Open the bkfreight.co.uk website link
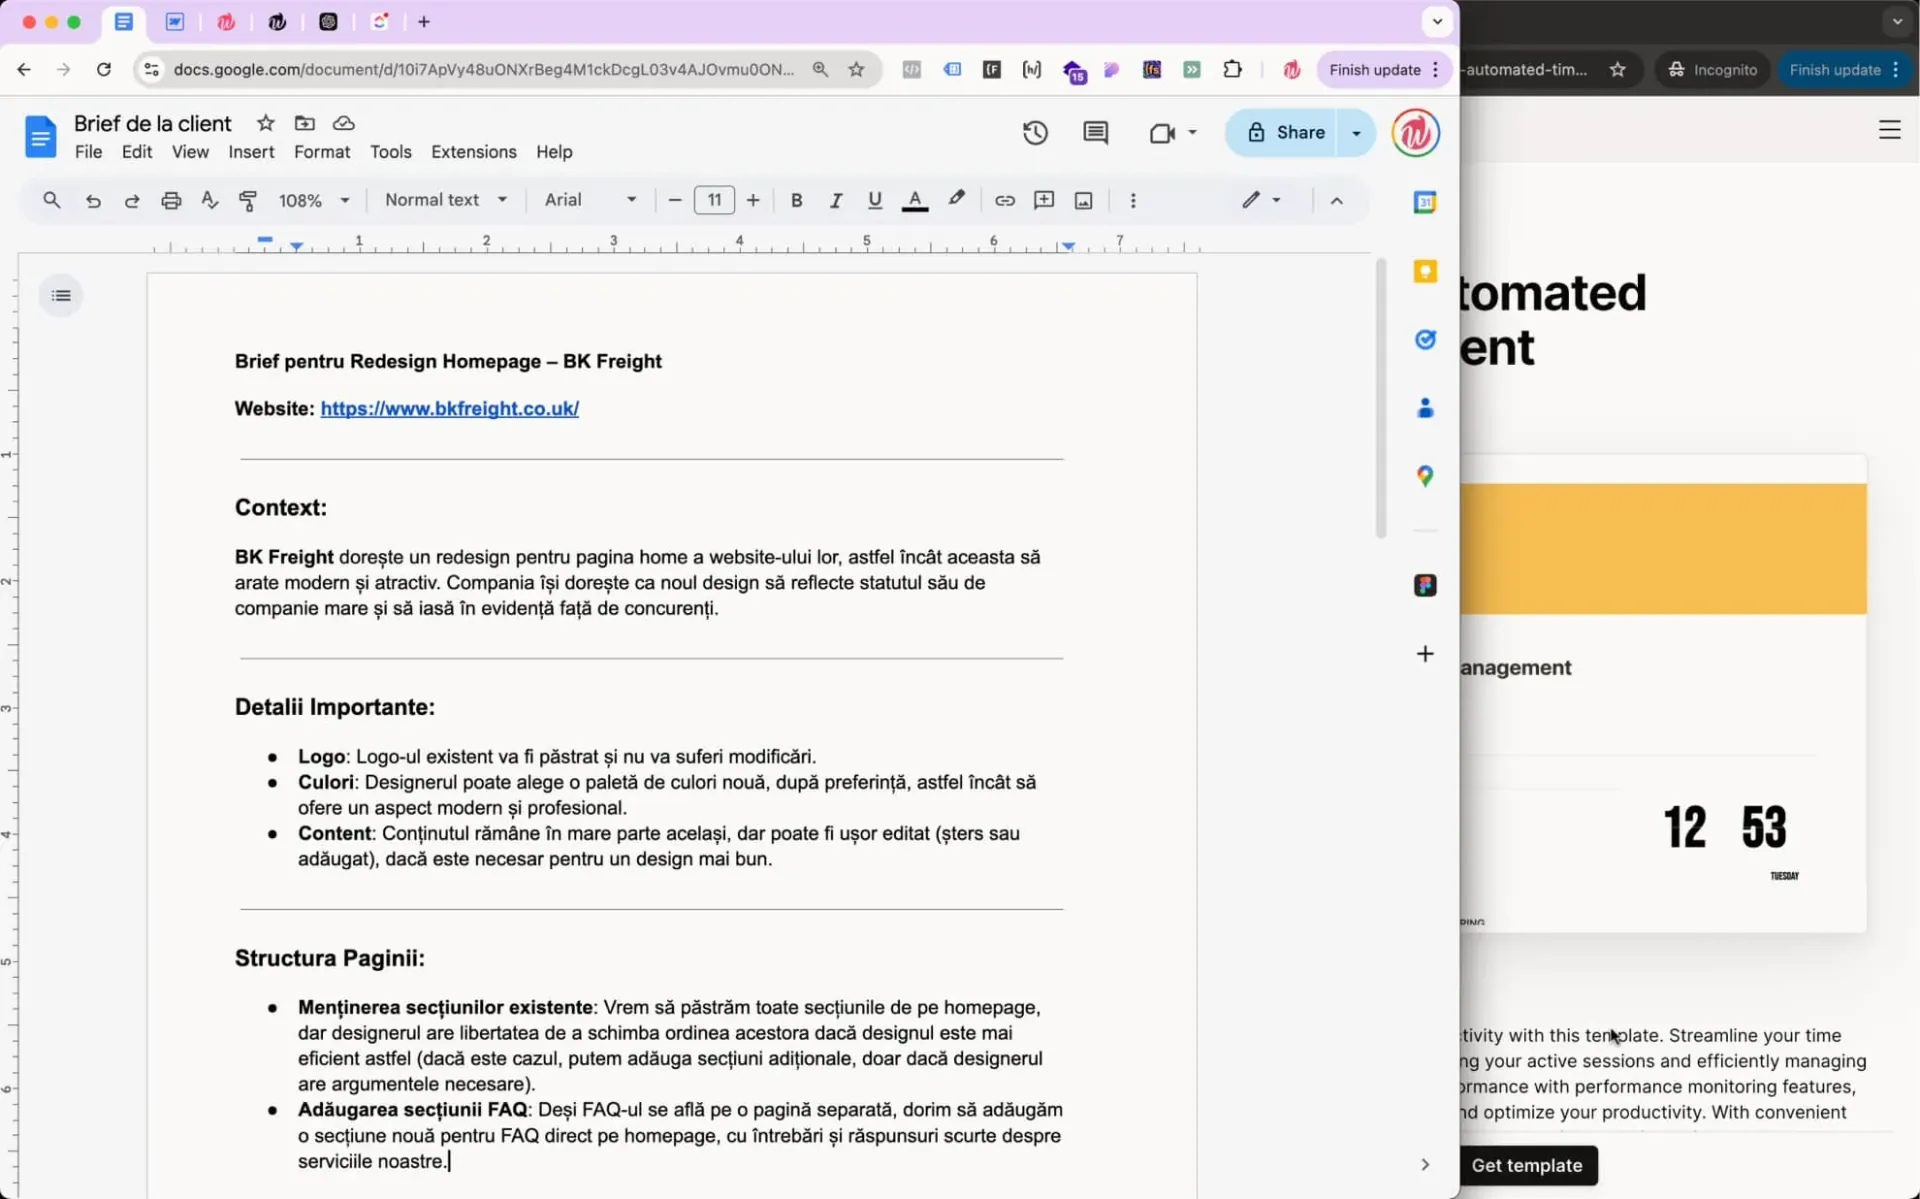Viewport: 1920px width, 1199px height. click(449, 408)
